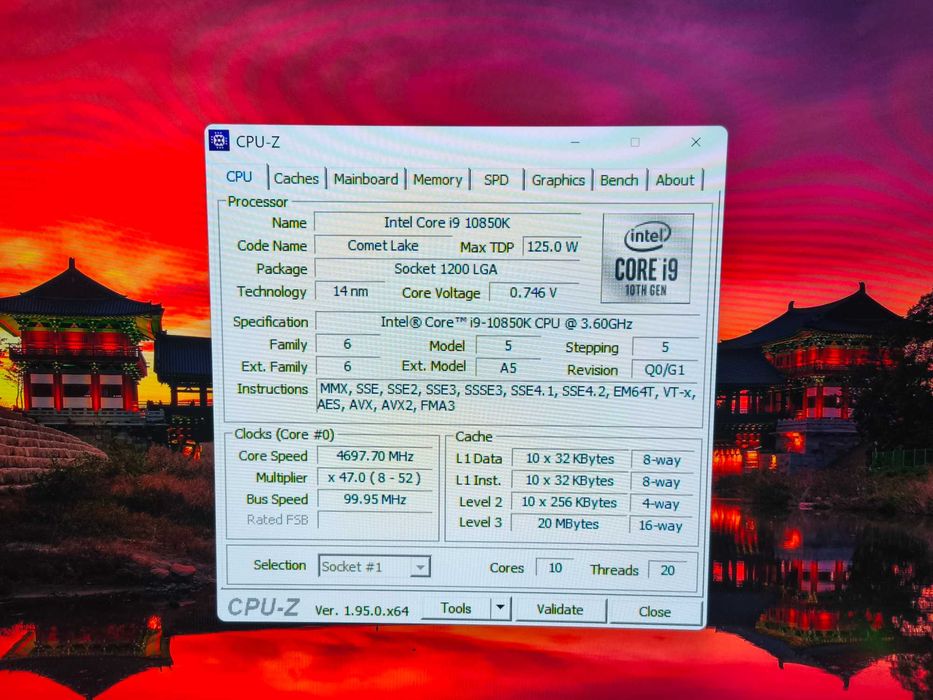Click the Core Speed value 4697.70 MHz
Screen dimensions: 933x700
(375, 456)
